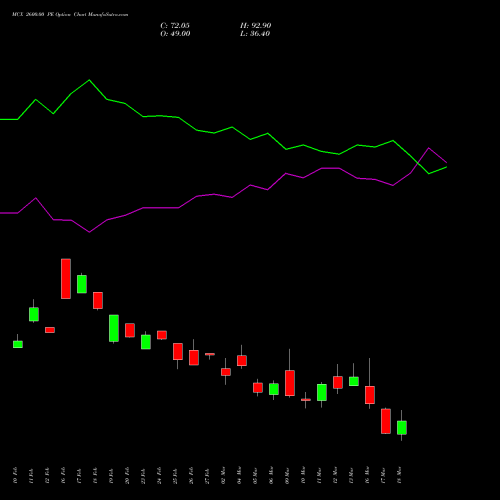The width and height of the screenshot is (500, 500).
Task: Select the last green candle for 18 Mar
Action: [402, 428]
